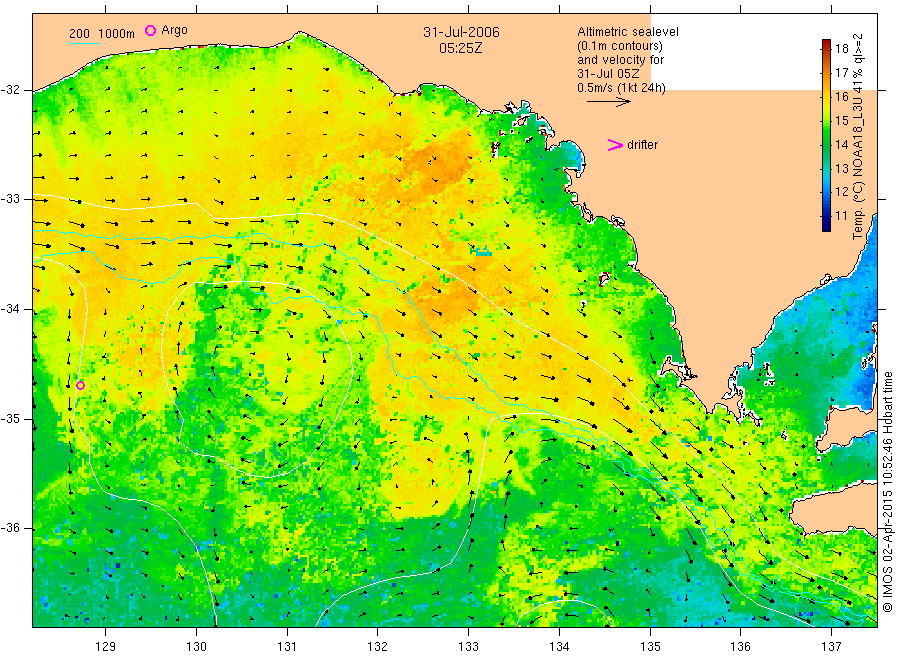Image resolution: width=900 pixels, height=660 pixels.
Task: Click the color bar value 17
Action: coord(841,72)
